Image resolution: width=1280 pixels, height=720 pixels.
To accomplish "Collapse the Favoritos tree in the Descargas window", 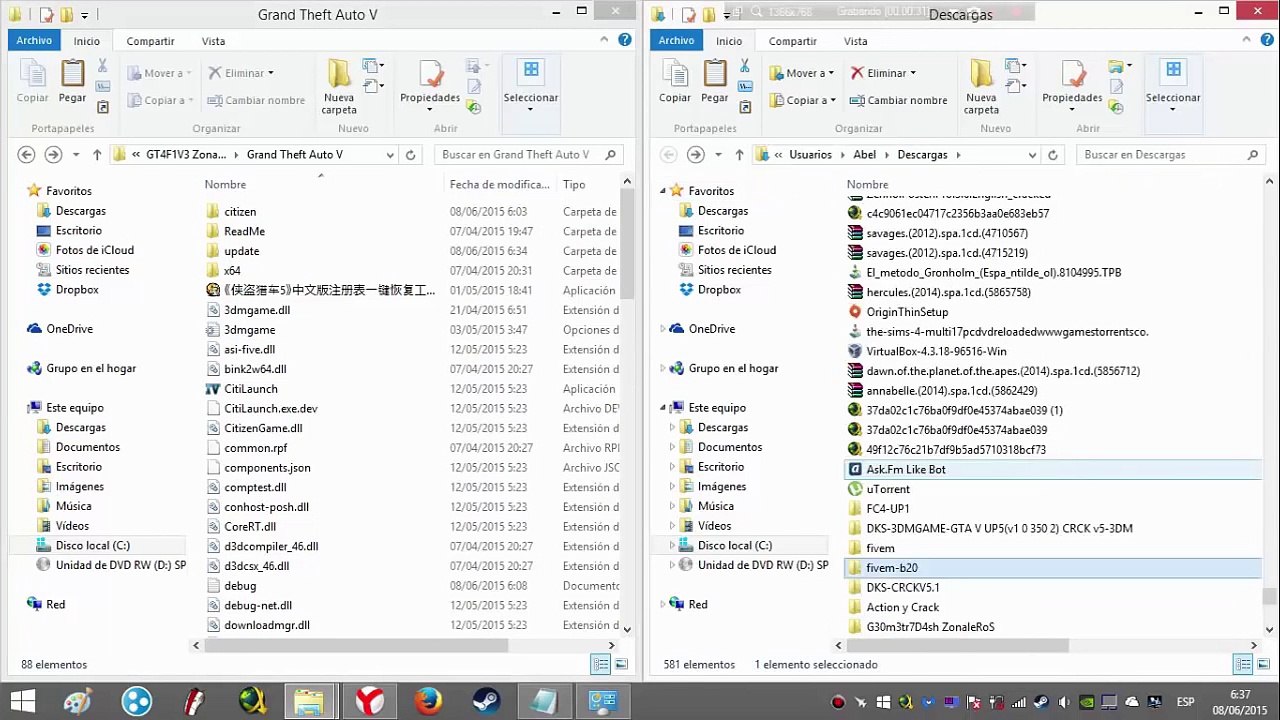I will [x=663, y=191].
